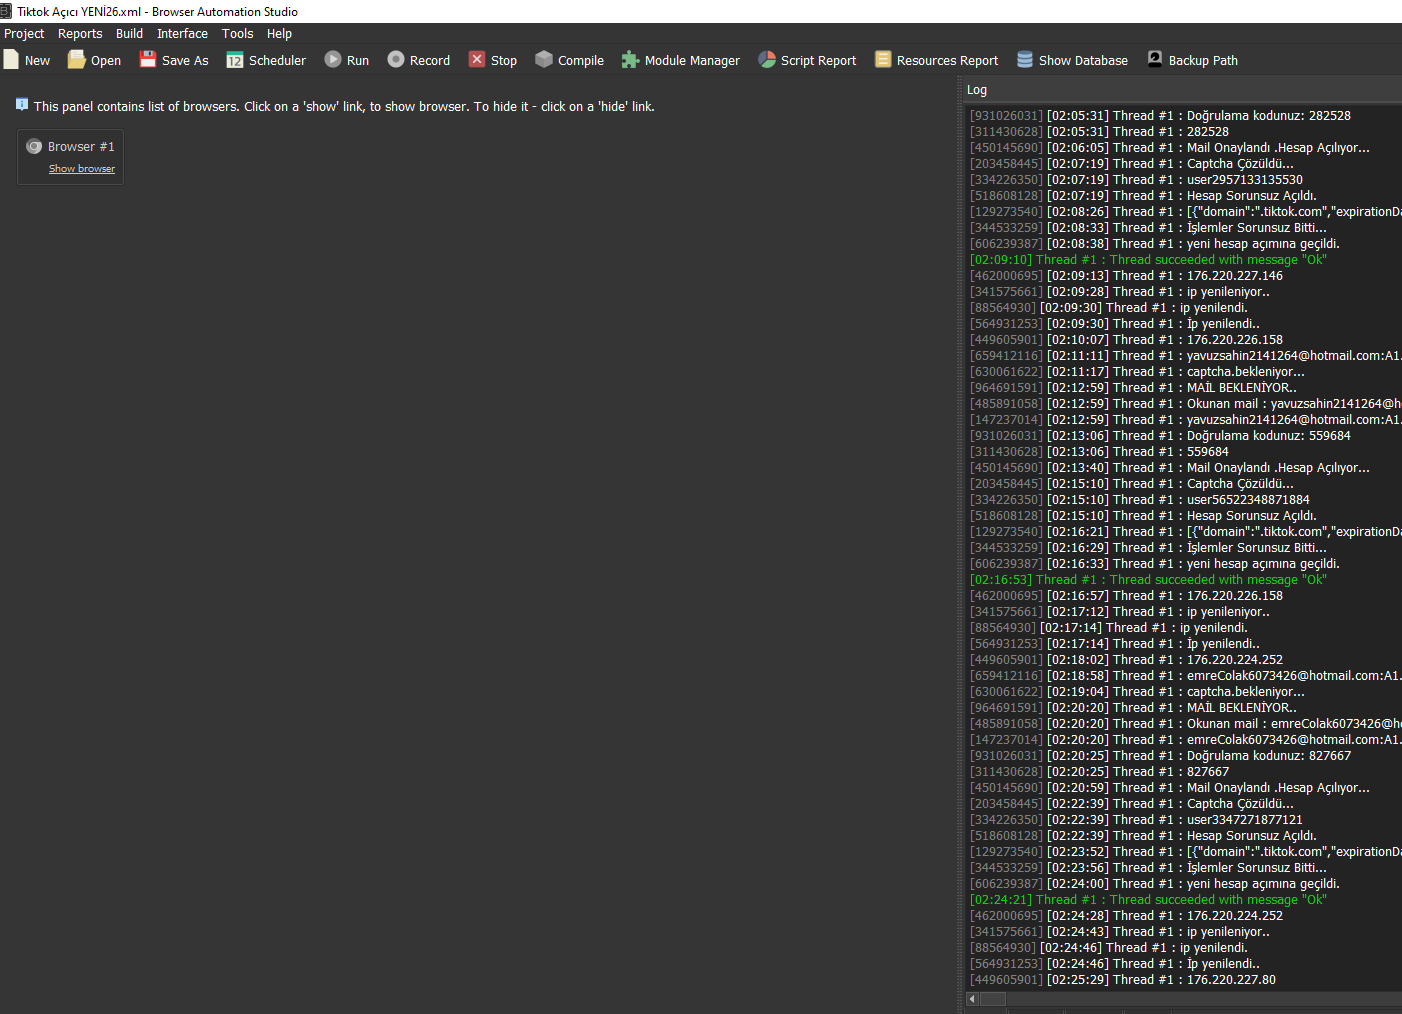Click the Resources Report icon
Screen dimensions: 1402x1014
[883, 60]
